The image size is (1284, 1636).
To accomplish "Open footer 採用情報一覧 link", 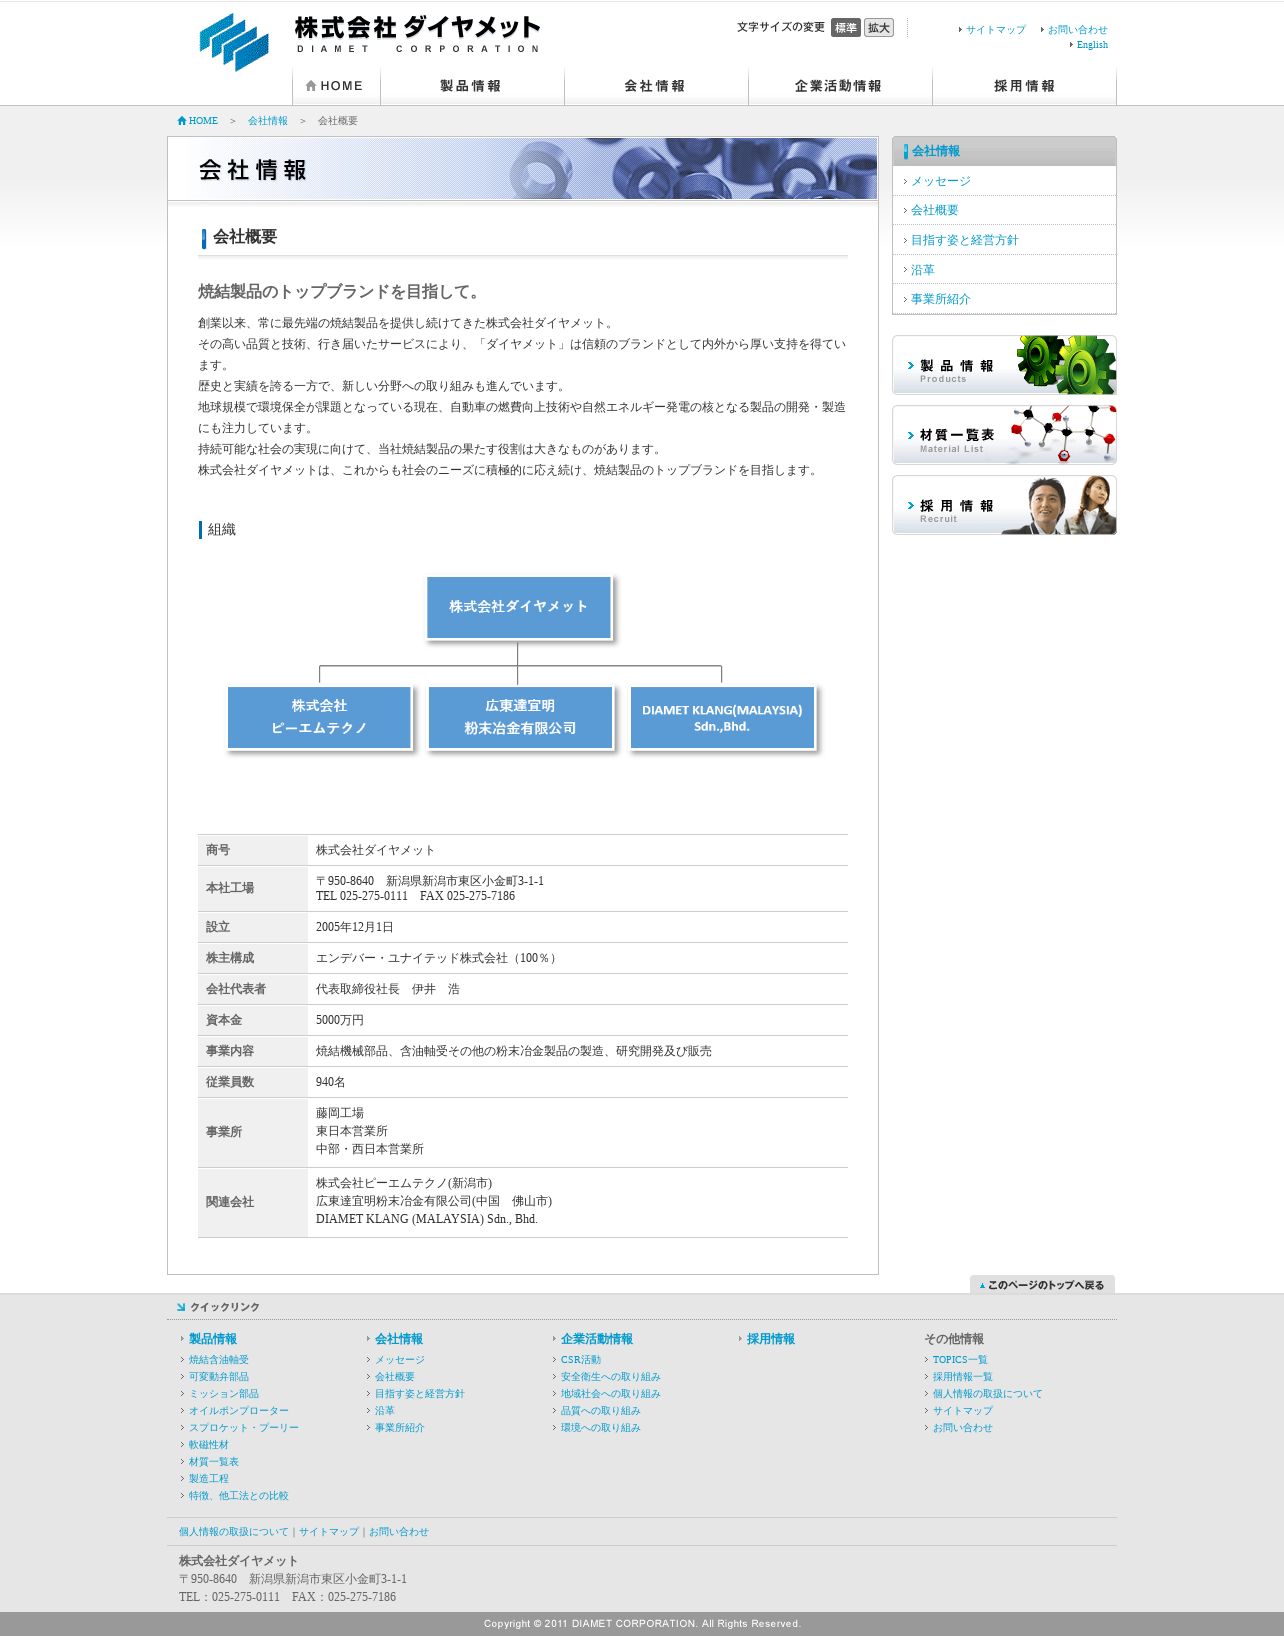I will (963, 1377).
